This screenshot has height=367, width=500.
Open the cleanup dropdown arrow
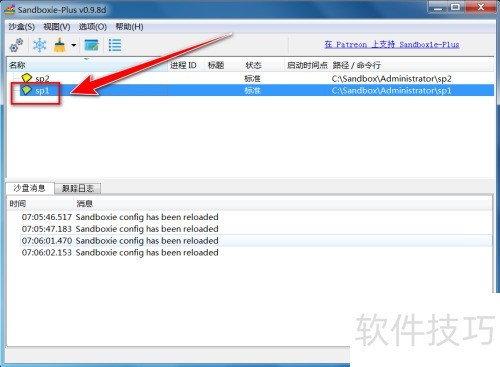74,45
